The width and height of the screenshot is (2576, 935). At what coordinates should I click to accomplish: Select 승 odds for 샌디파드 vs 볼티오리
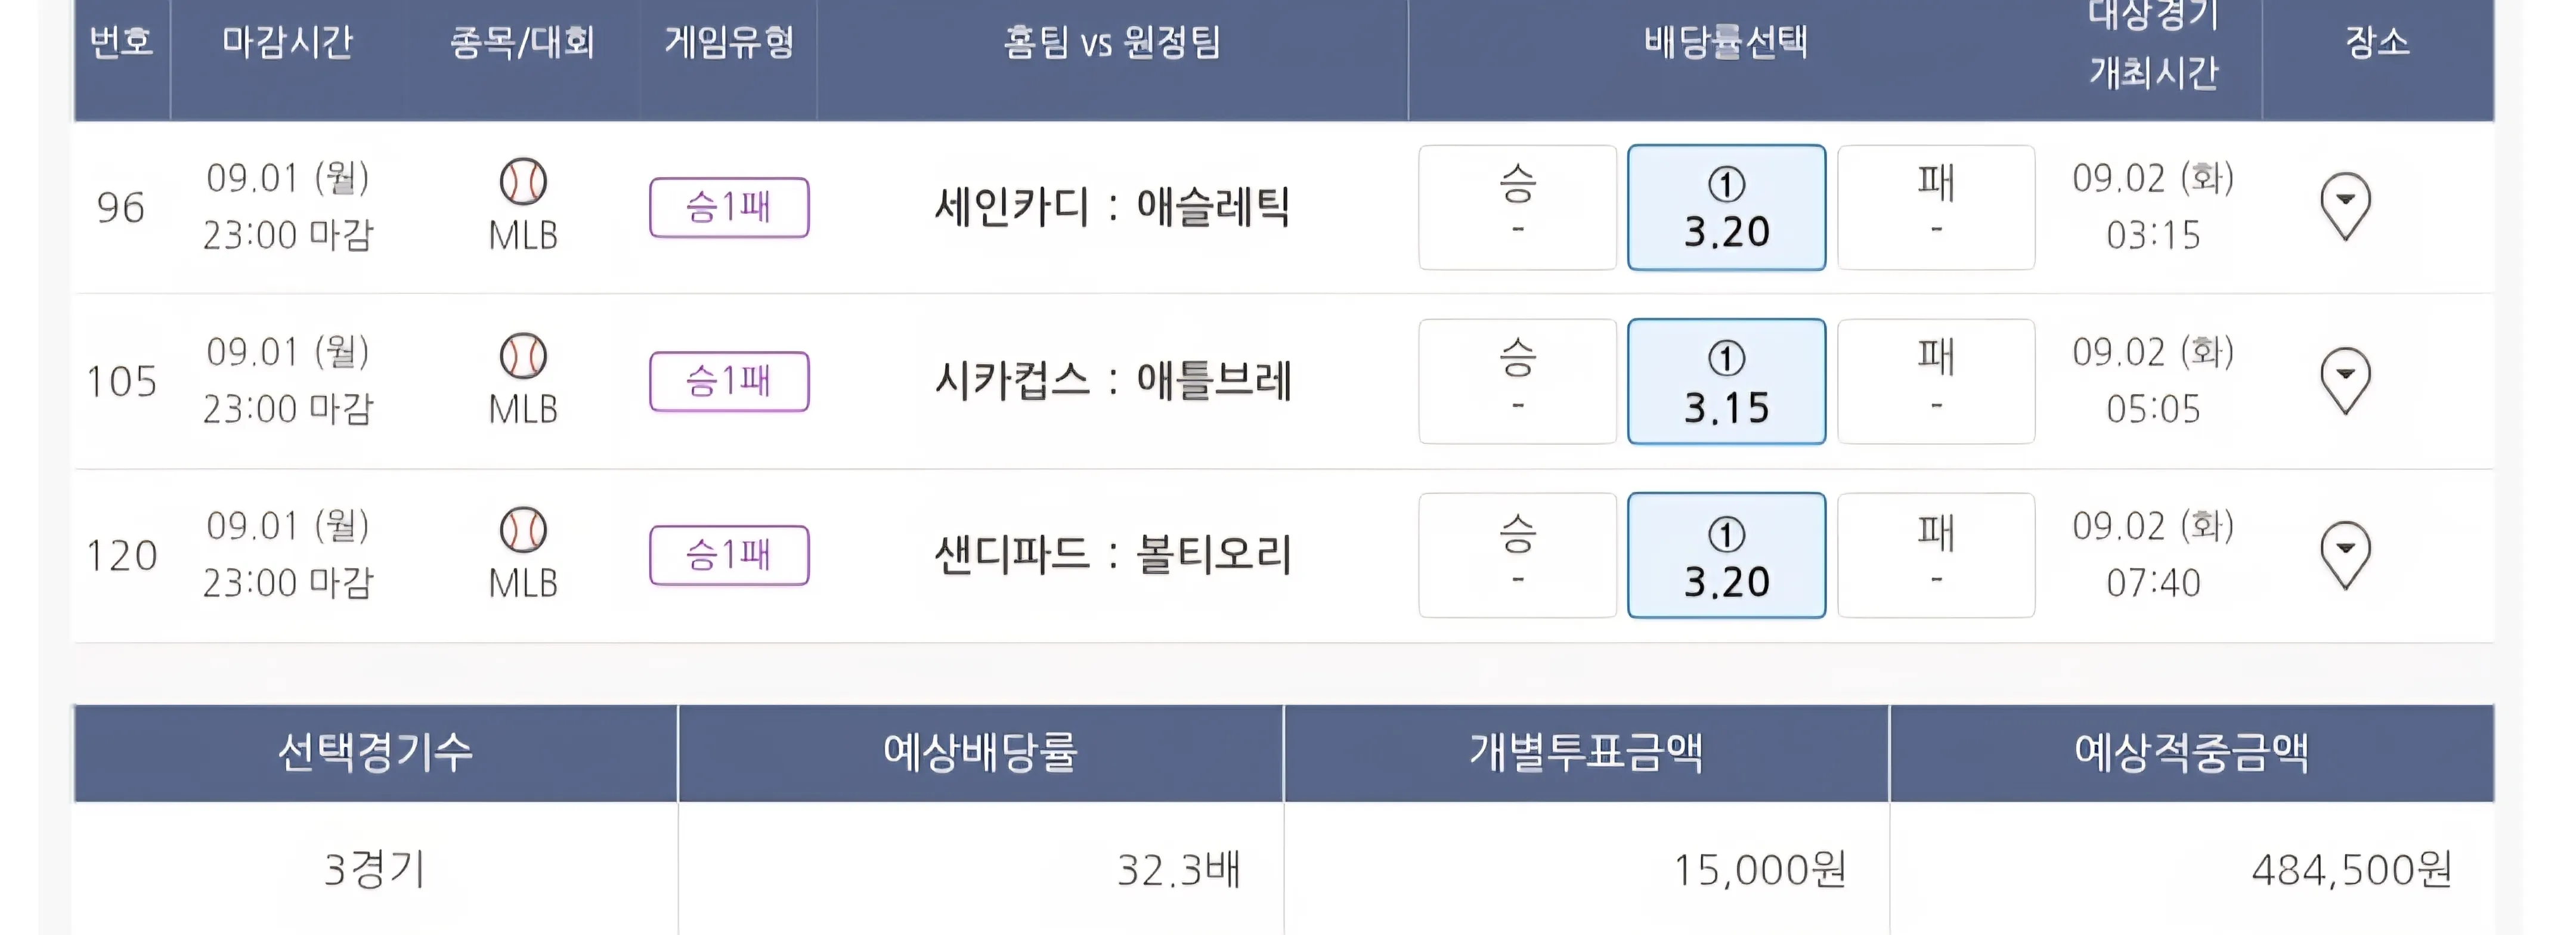click(1516, 555)
